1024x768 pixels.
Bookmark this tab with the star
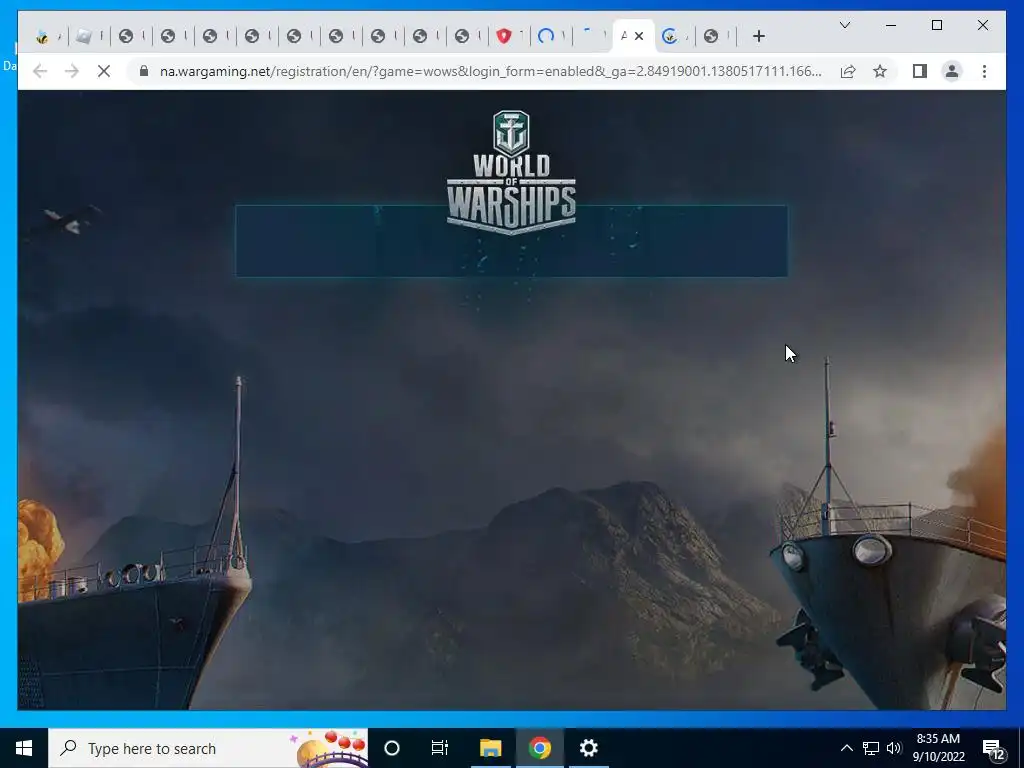pos(880,71)
